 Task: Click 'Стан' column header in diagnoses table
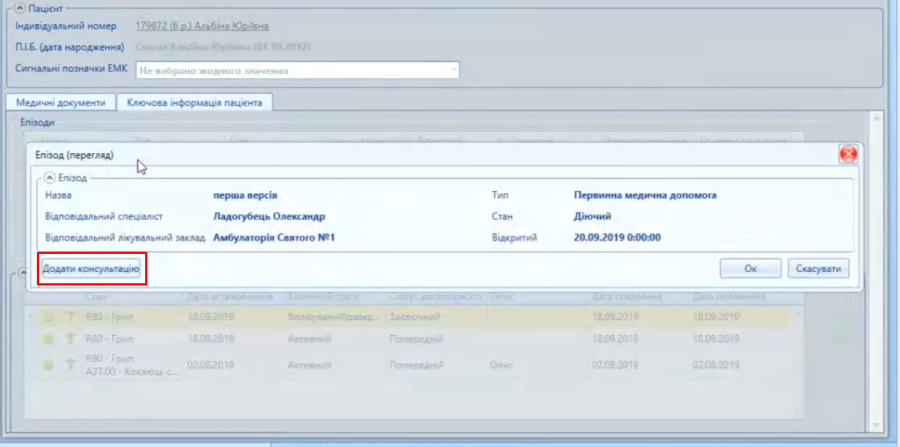tap(96, 297)
